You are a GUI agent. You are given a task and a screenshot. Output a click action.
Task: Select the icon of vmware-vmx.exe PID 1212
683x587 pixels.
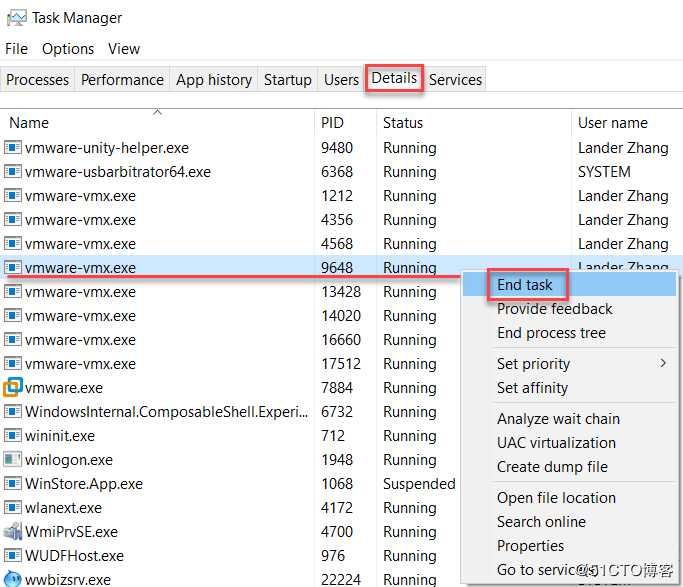[x=13, y=196]
